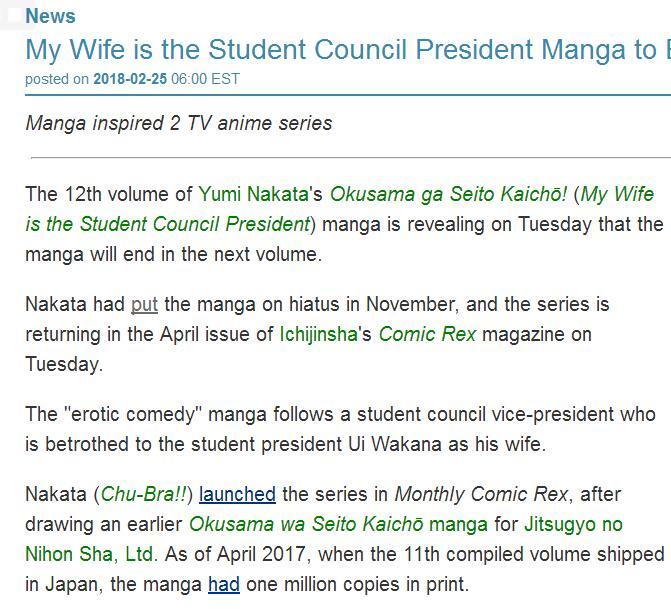The image size is (671, 609).
Task: Follow the Okusama wa Seito Kaichō manga link
Action: [338, 523]
